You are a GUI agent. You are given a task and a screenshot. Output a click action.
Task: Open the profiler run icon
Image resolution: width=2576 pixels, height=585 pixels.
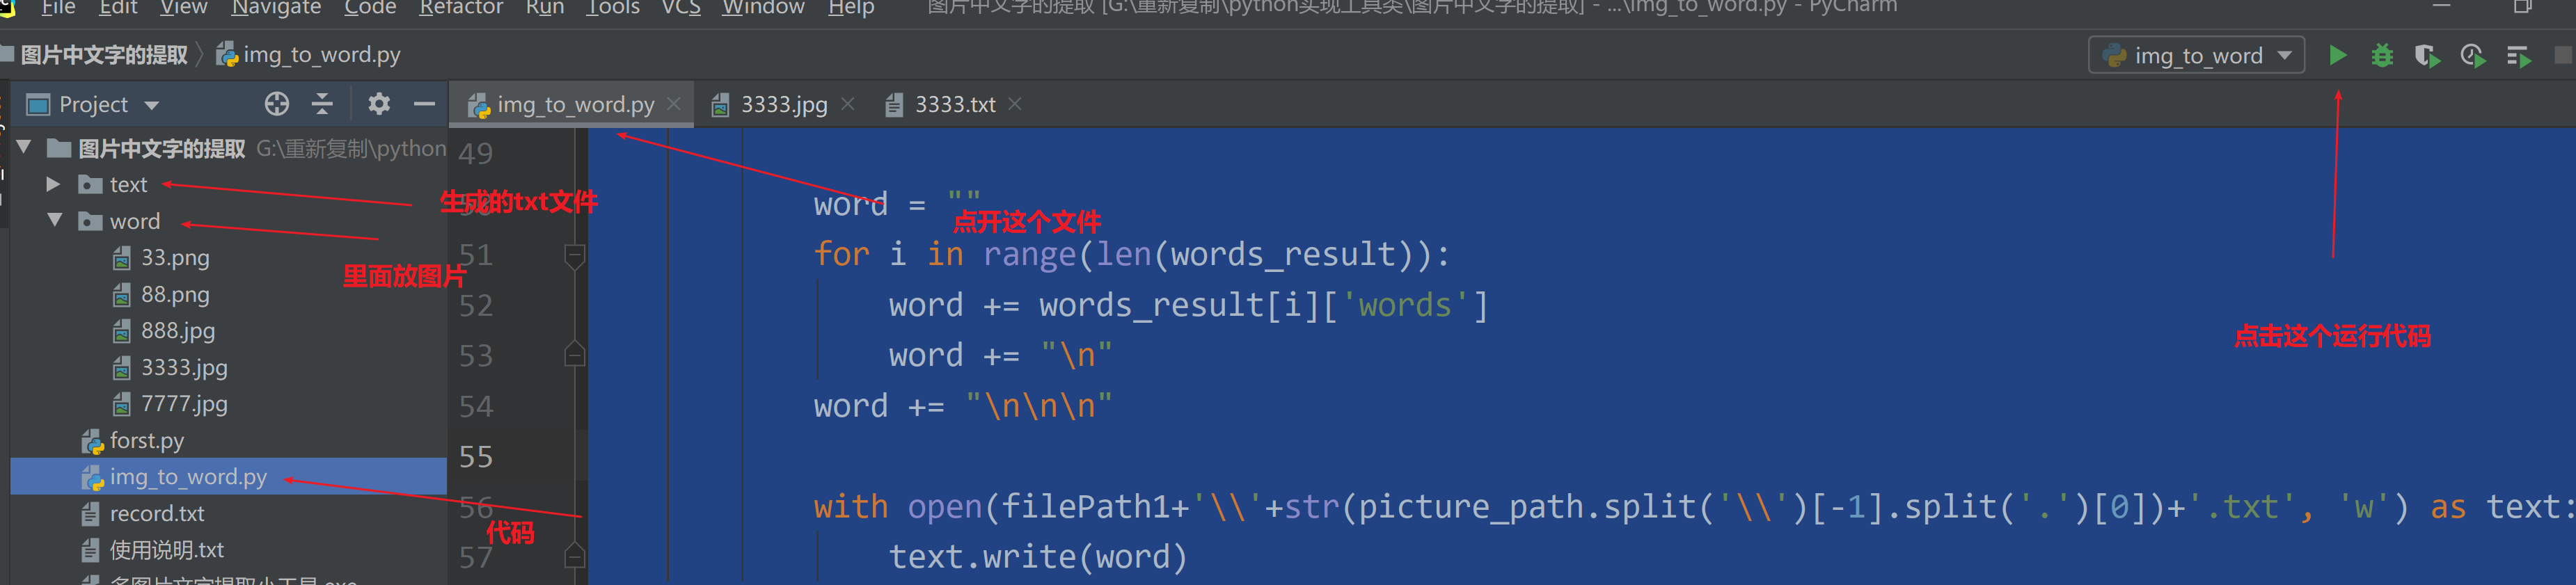tap(2472, 56)
